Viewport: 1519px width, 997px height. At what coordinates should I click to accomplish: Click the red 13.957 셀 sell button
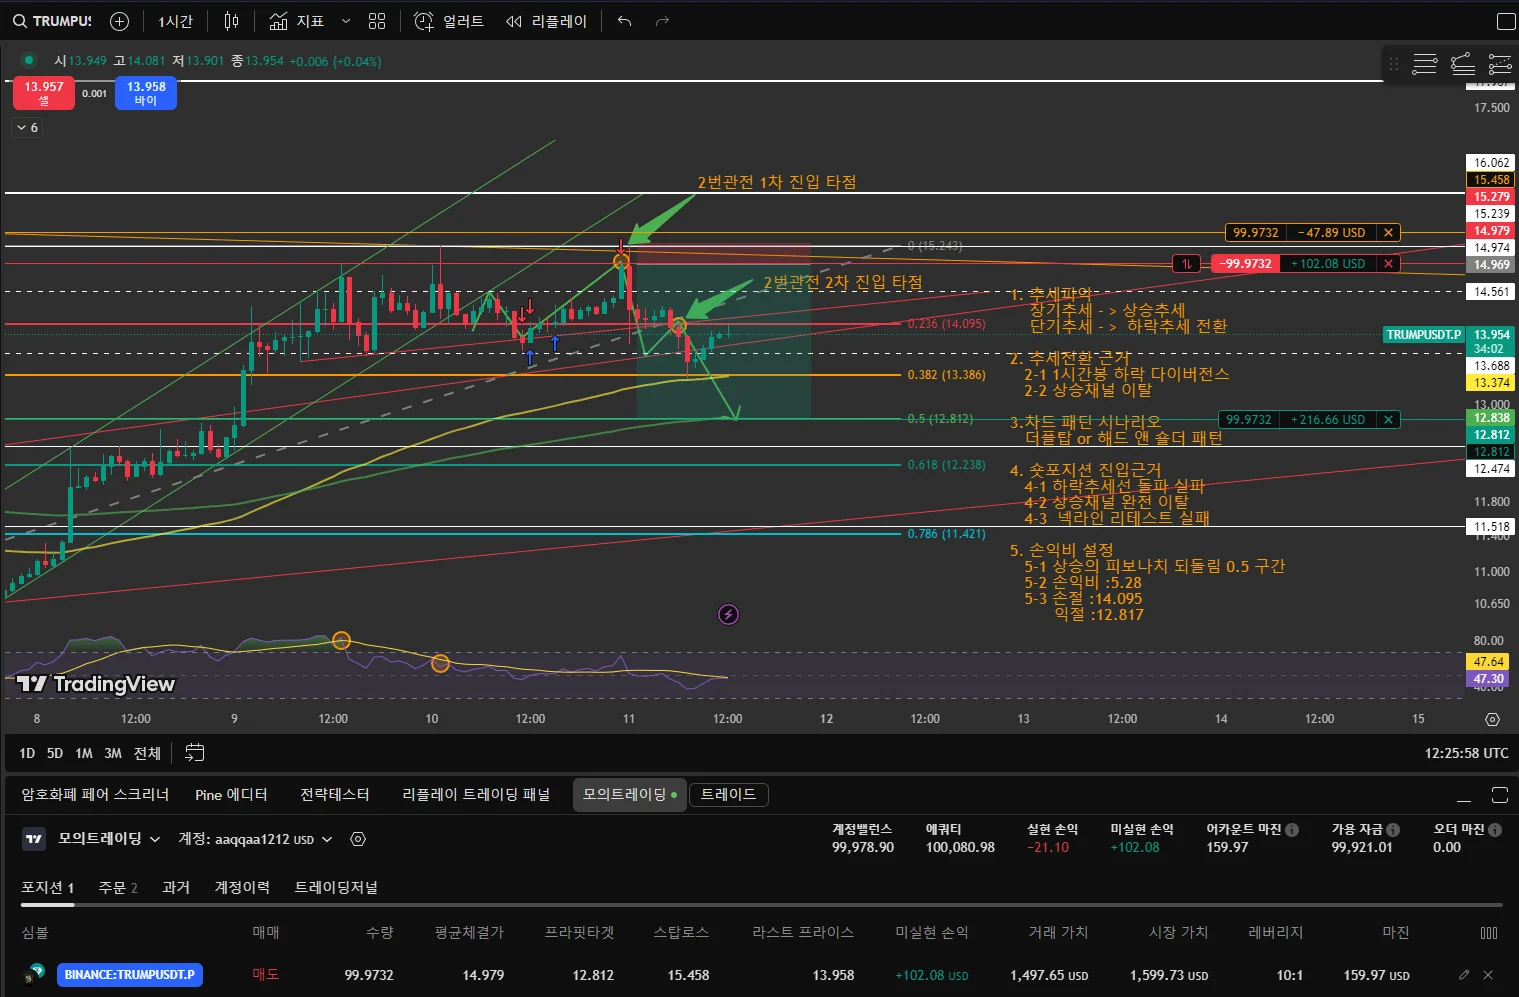click(44, 93)
